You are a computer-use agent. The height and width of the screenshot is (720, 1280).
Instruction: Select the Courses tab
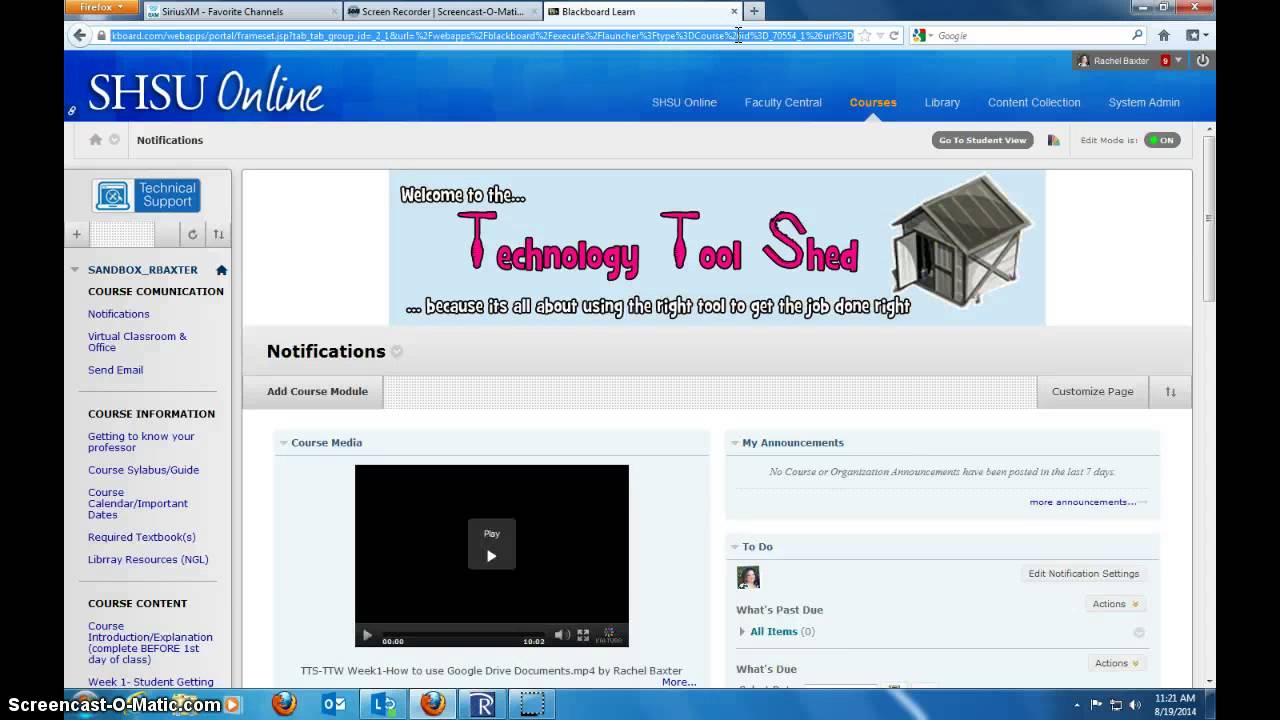tap(873, 102)
